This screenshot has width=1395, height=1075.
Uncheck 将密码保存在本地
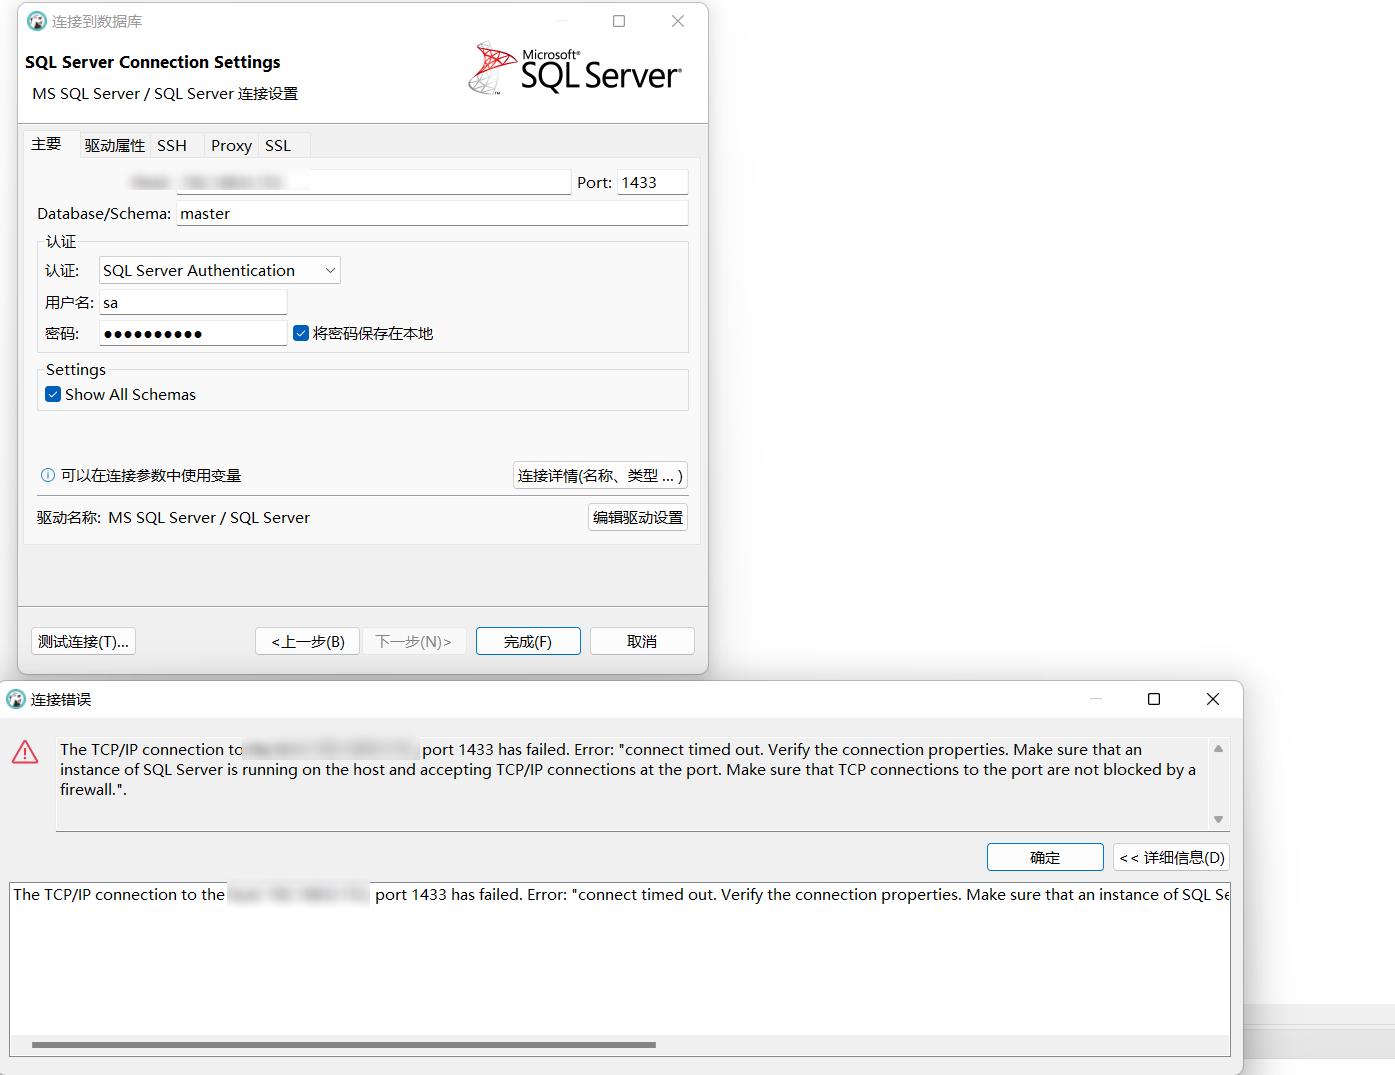point(301,333)
